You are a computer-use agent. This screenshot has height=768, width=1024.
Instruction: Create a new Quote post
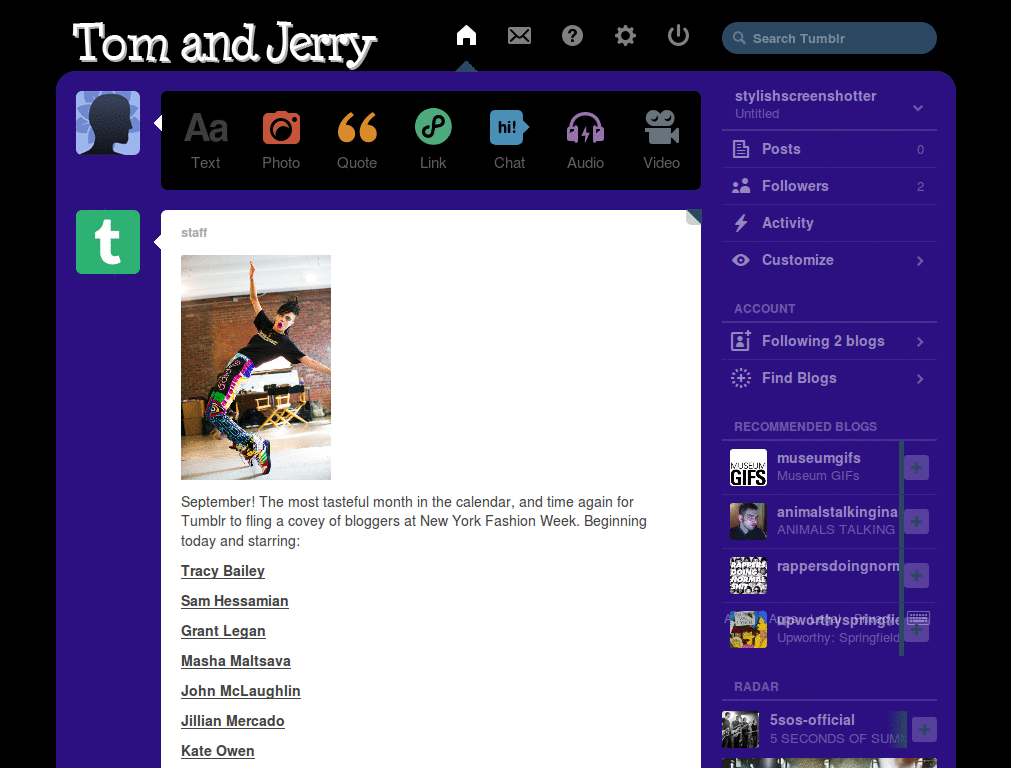[357, 140]
